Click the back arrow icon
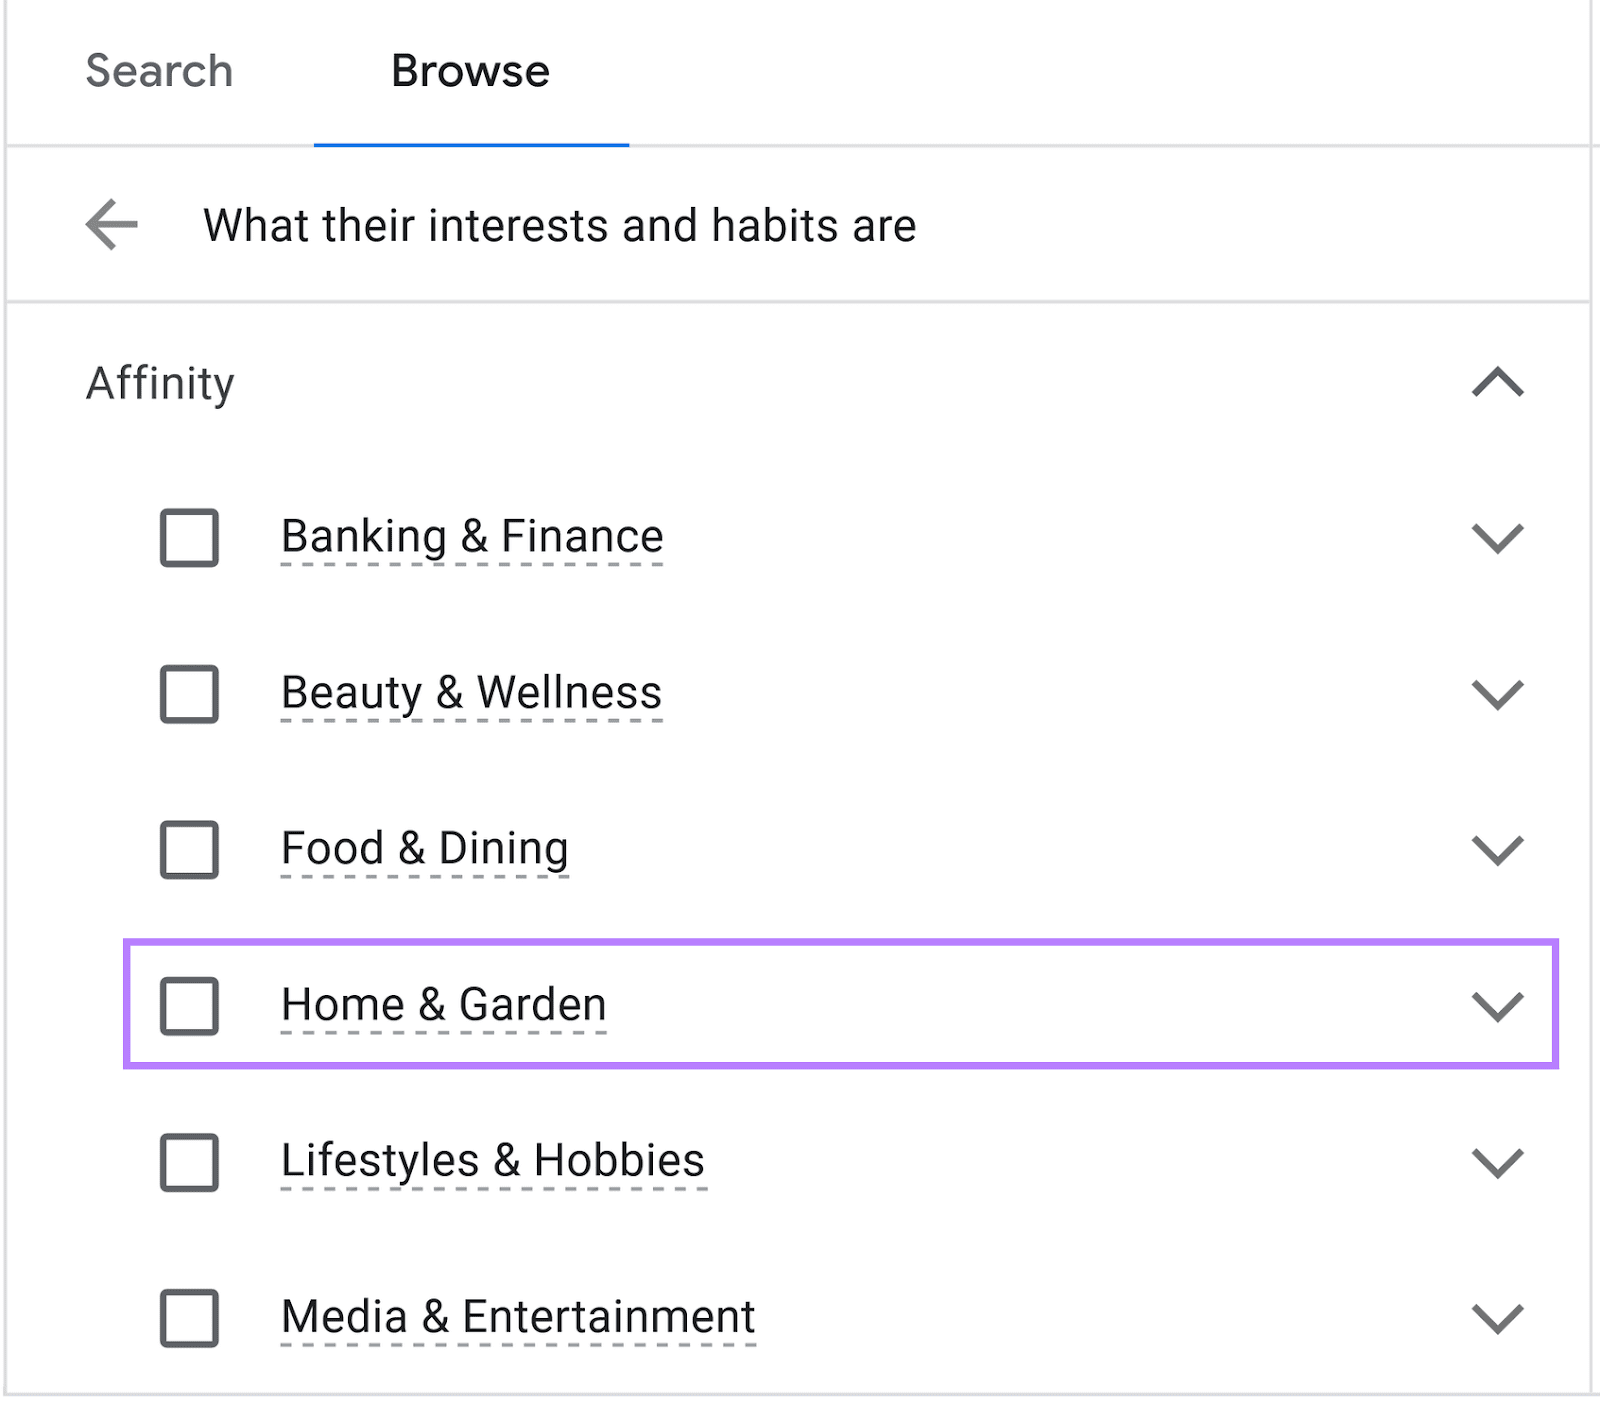This screenshot has height=1404, width=1600. coord(112,224)
